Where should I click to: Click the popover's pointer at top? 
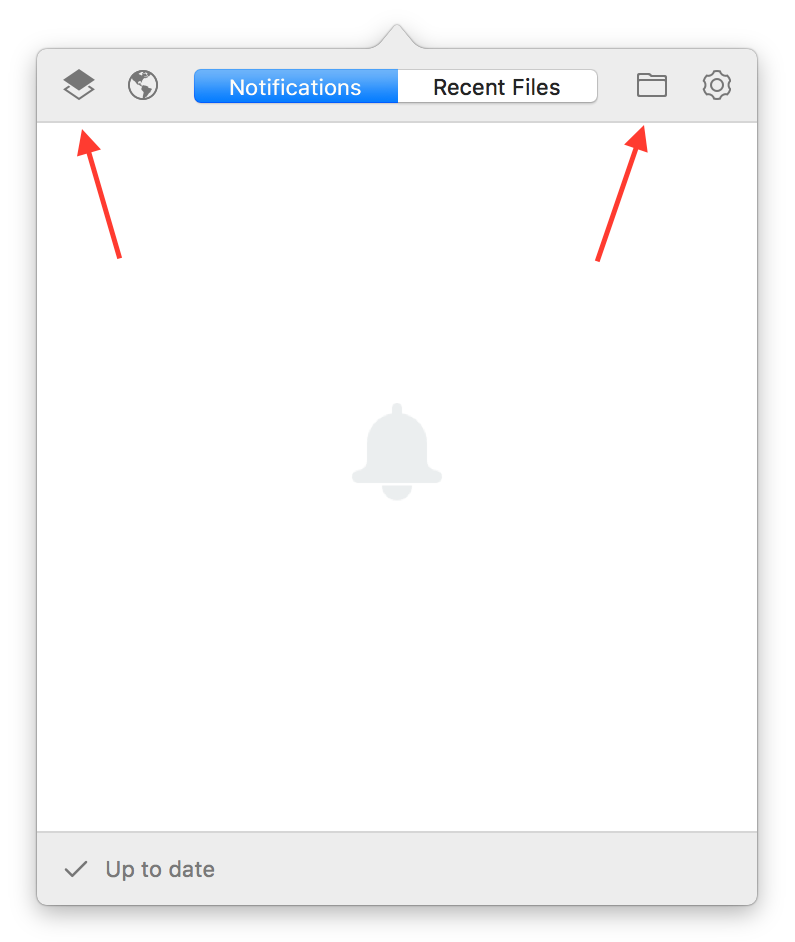[x=397, y=37]
